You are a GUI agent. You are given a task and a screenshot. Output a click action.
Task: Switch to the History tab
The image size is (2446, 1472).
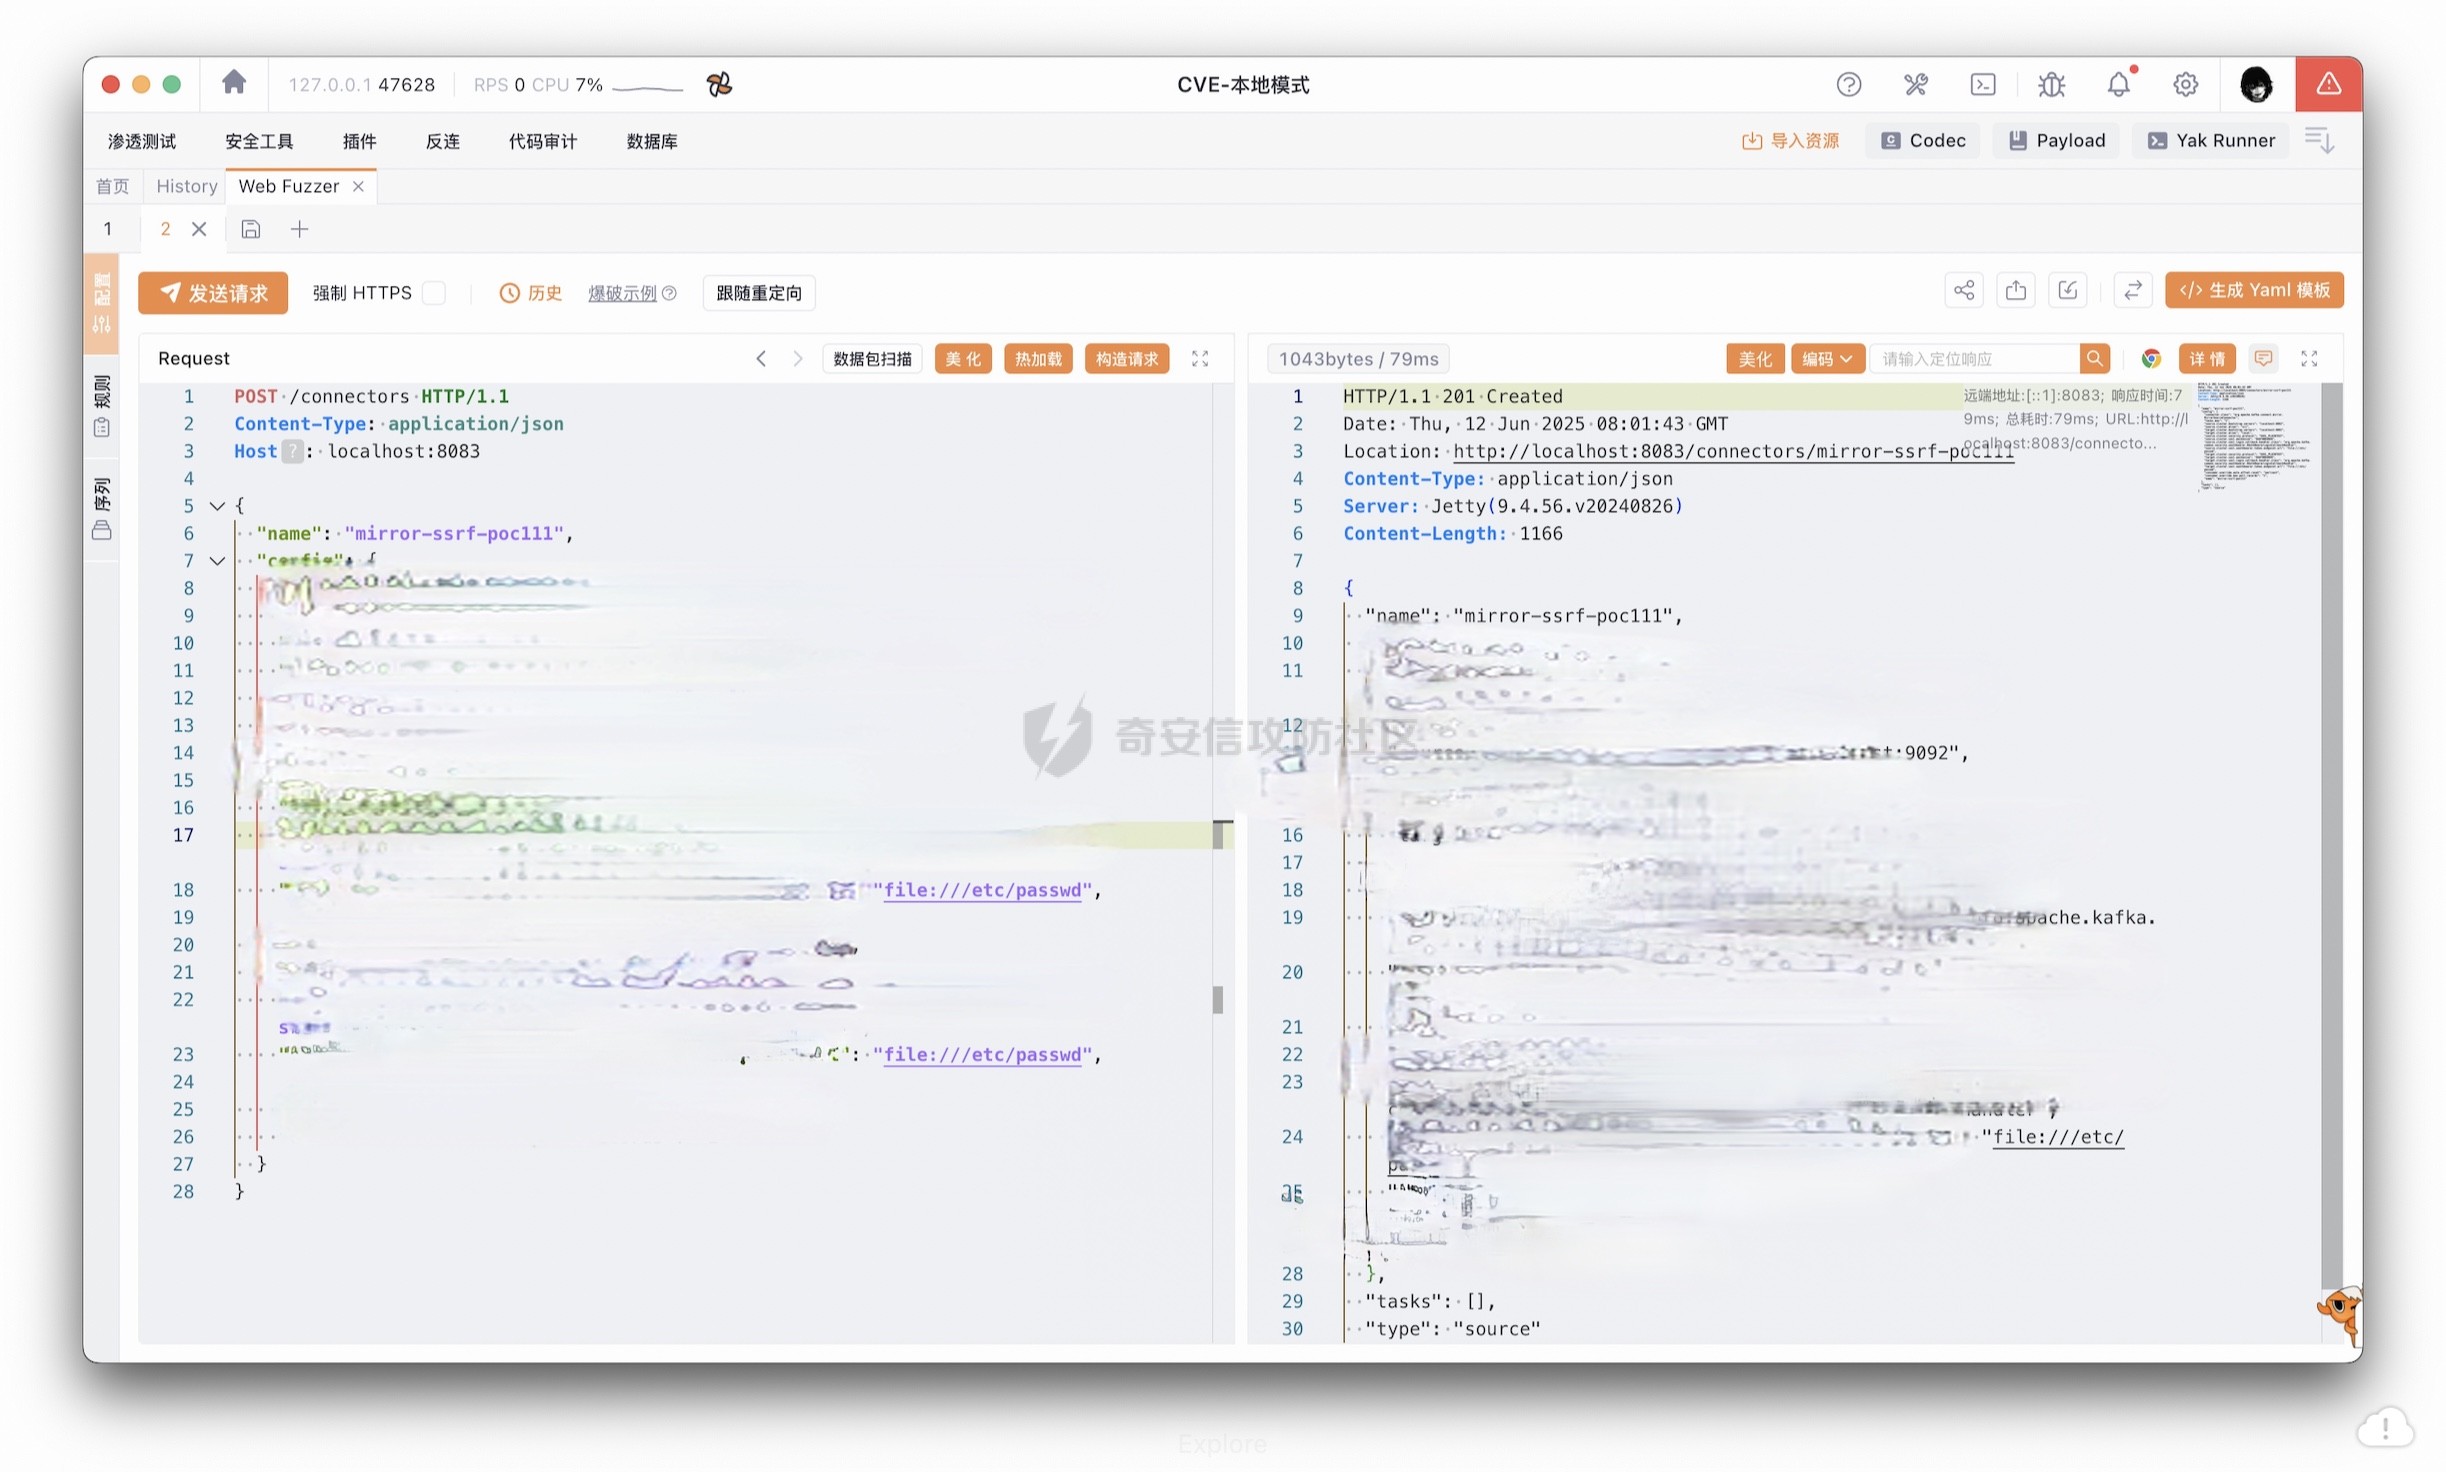click(x=186, y=186)
